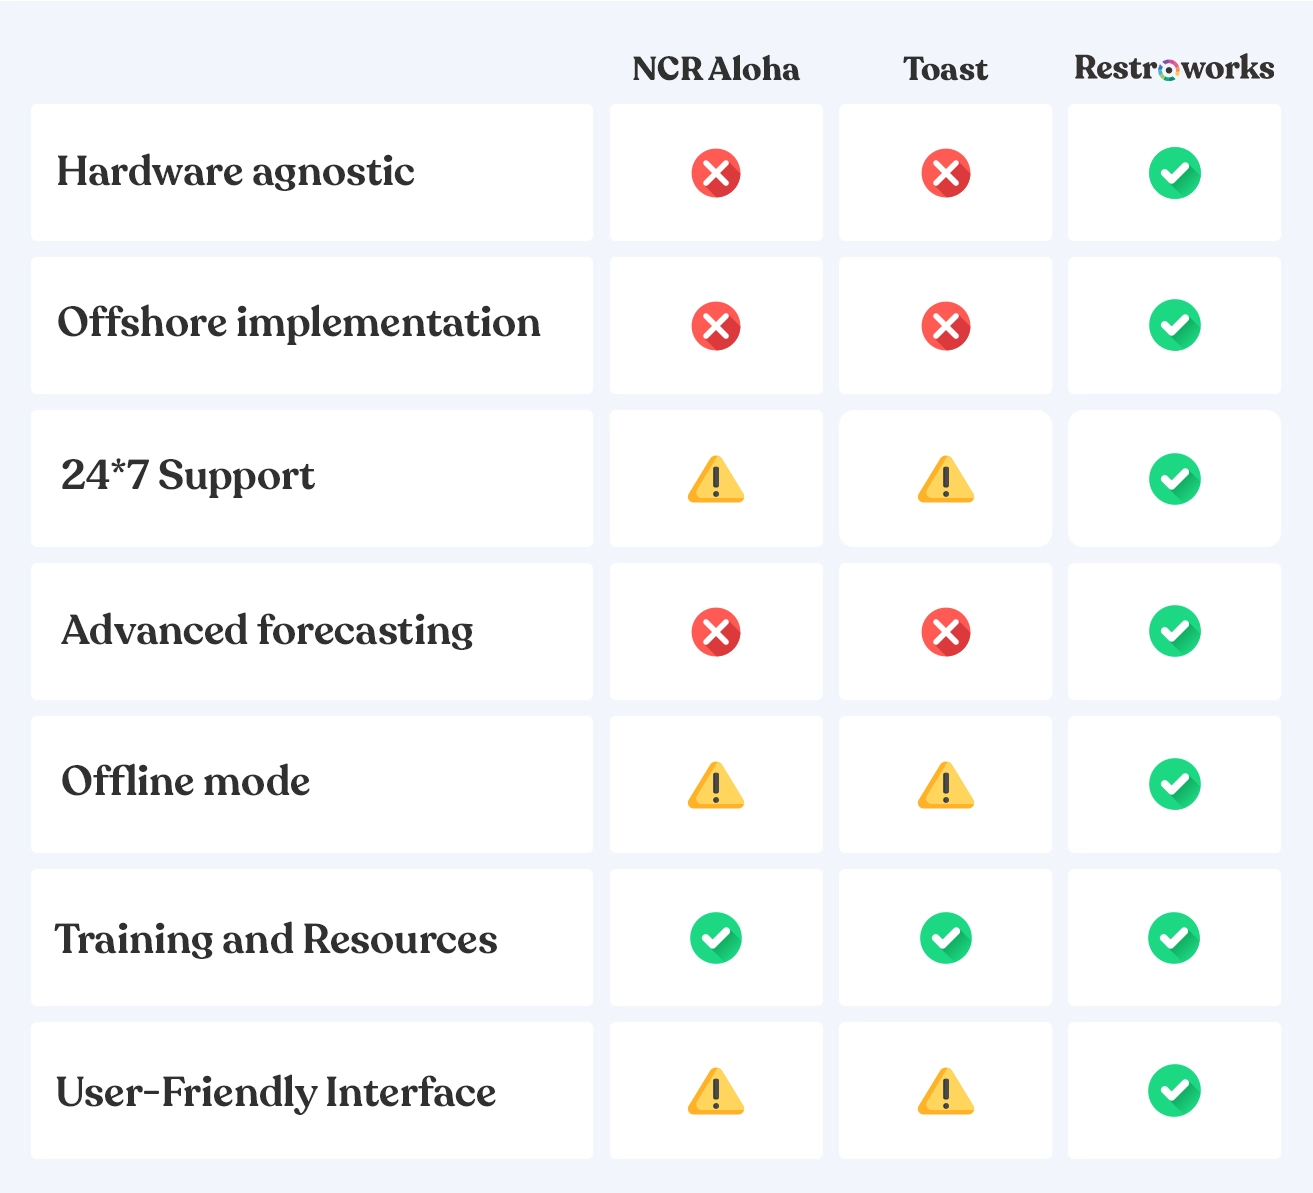Select the Toast column header
The height and width of the screenshot is (1193, 1313).
tap(945, 69)
